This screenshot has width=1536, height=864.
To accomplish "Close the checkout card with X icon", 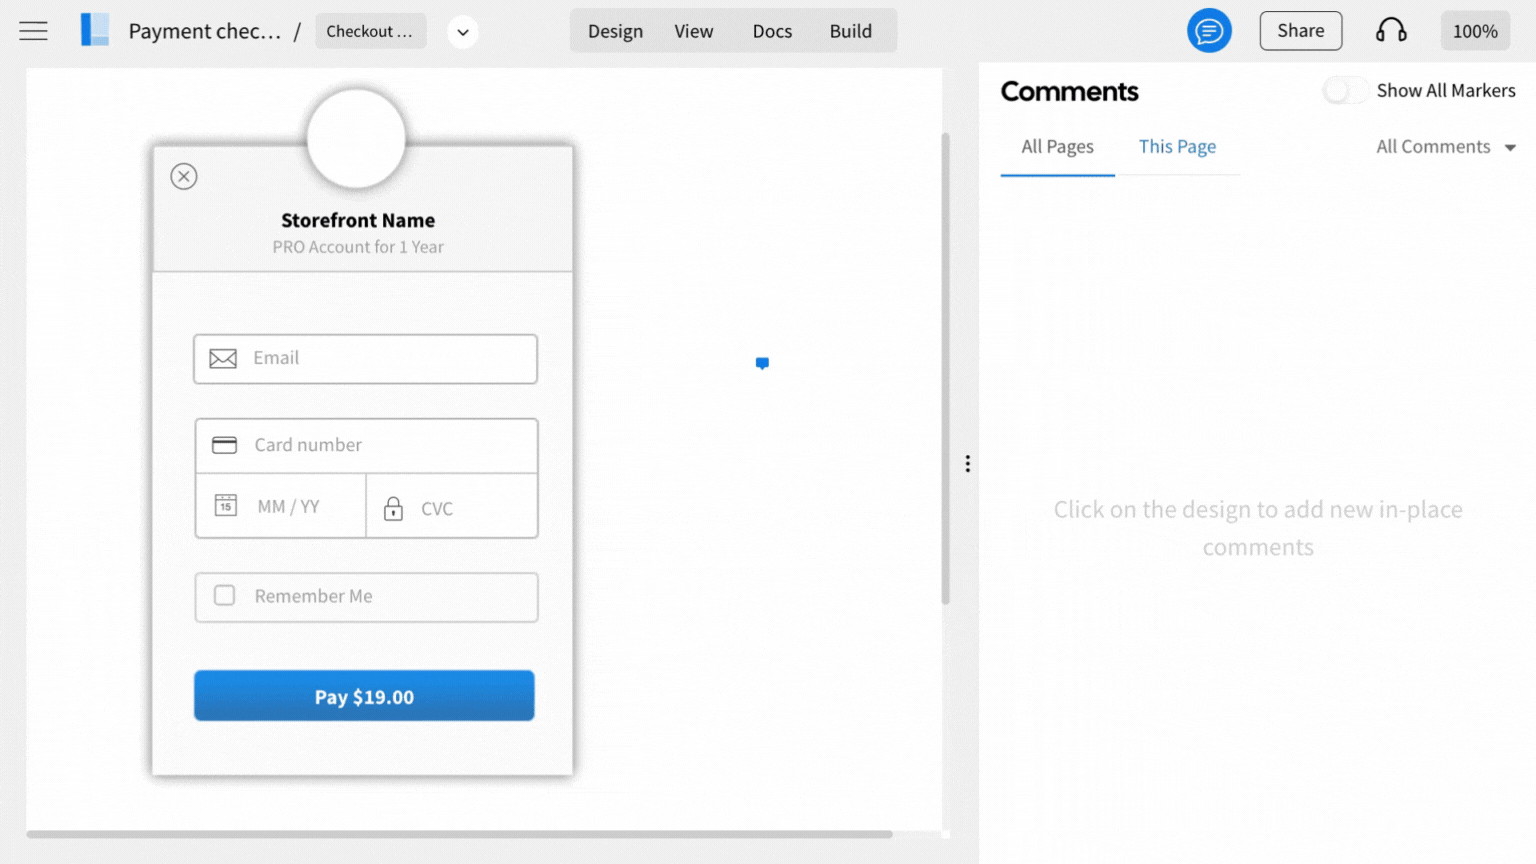I will (x=184, y=177).
